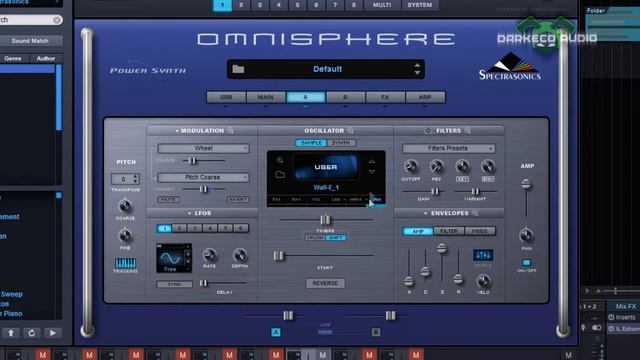Click the browser refresh arrow icon
640x360 pixels.
(31, 333)
